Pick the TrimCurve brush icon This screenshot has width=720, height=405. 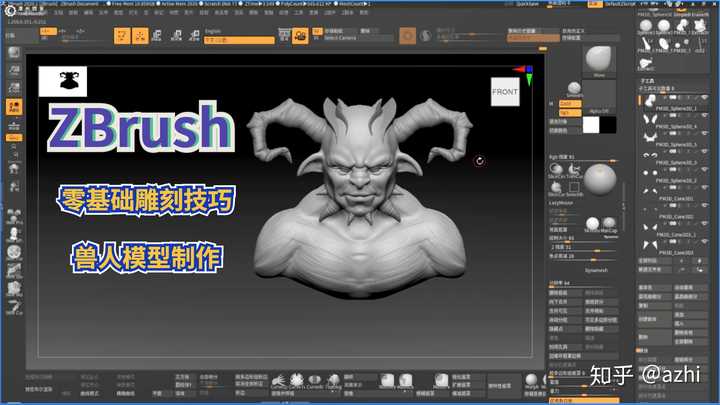(x=574, y=170)
